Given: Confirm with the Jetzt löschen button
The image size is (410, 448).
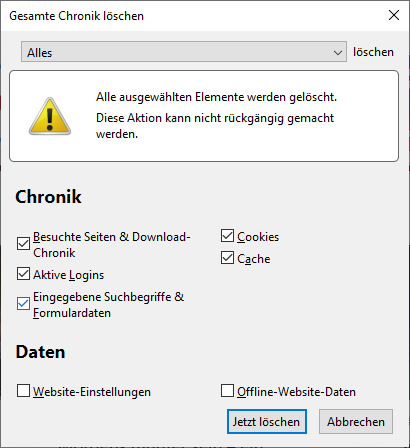Looking at the screenshot, I should coord(267,422).
